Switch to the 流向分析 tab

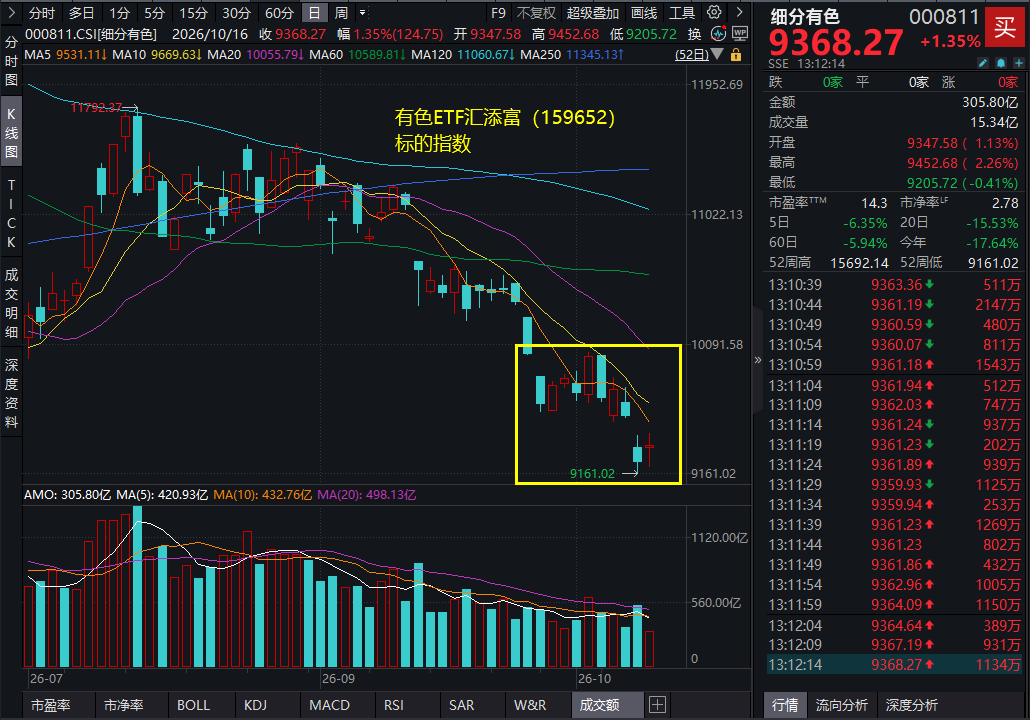tap(841, 705)
